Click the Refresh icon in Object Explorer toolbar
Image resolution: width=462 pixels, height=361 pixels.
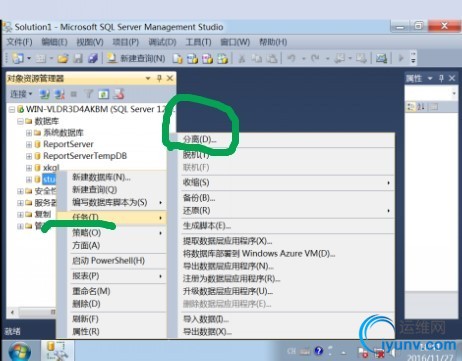104,94
